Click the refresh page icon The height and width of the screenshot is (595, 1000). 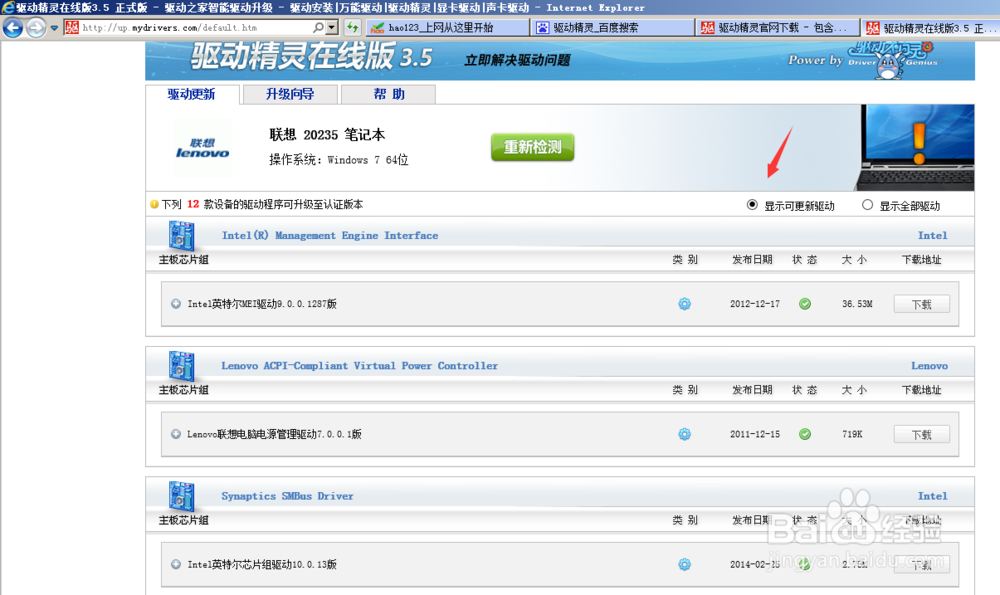[352, 27]
